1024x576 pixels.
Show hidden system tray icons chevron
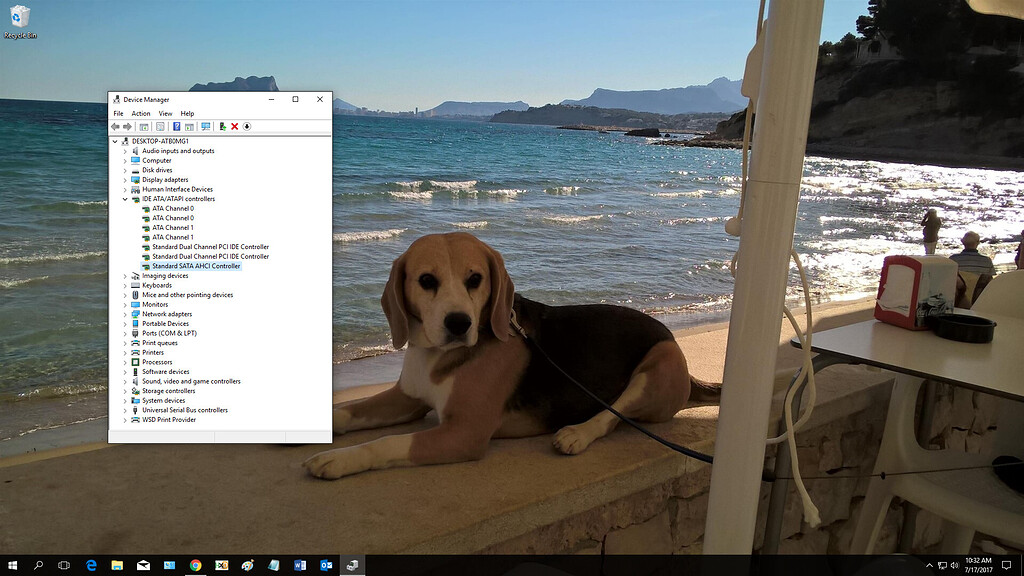click(x=929, y=566)
